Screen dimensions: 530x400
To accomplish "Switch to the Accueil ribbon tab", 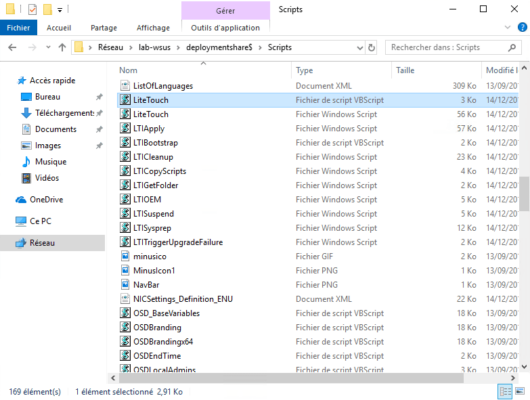I will (59, 28).
